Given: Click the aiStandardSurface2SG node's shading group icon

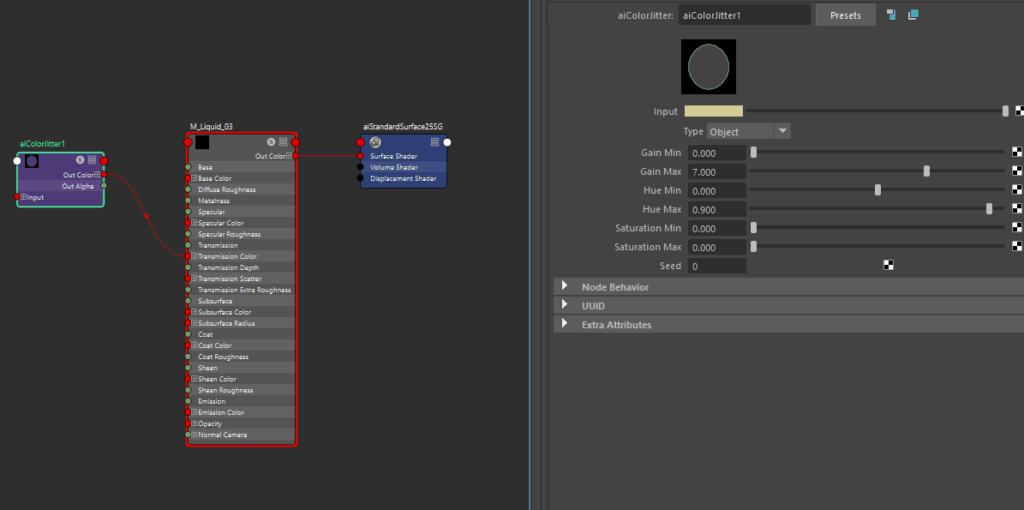Looking at the screenshot, I should pos(375,142).
